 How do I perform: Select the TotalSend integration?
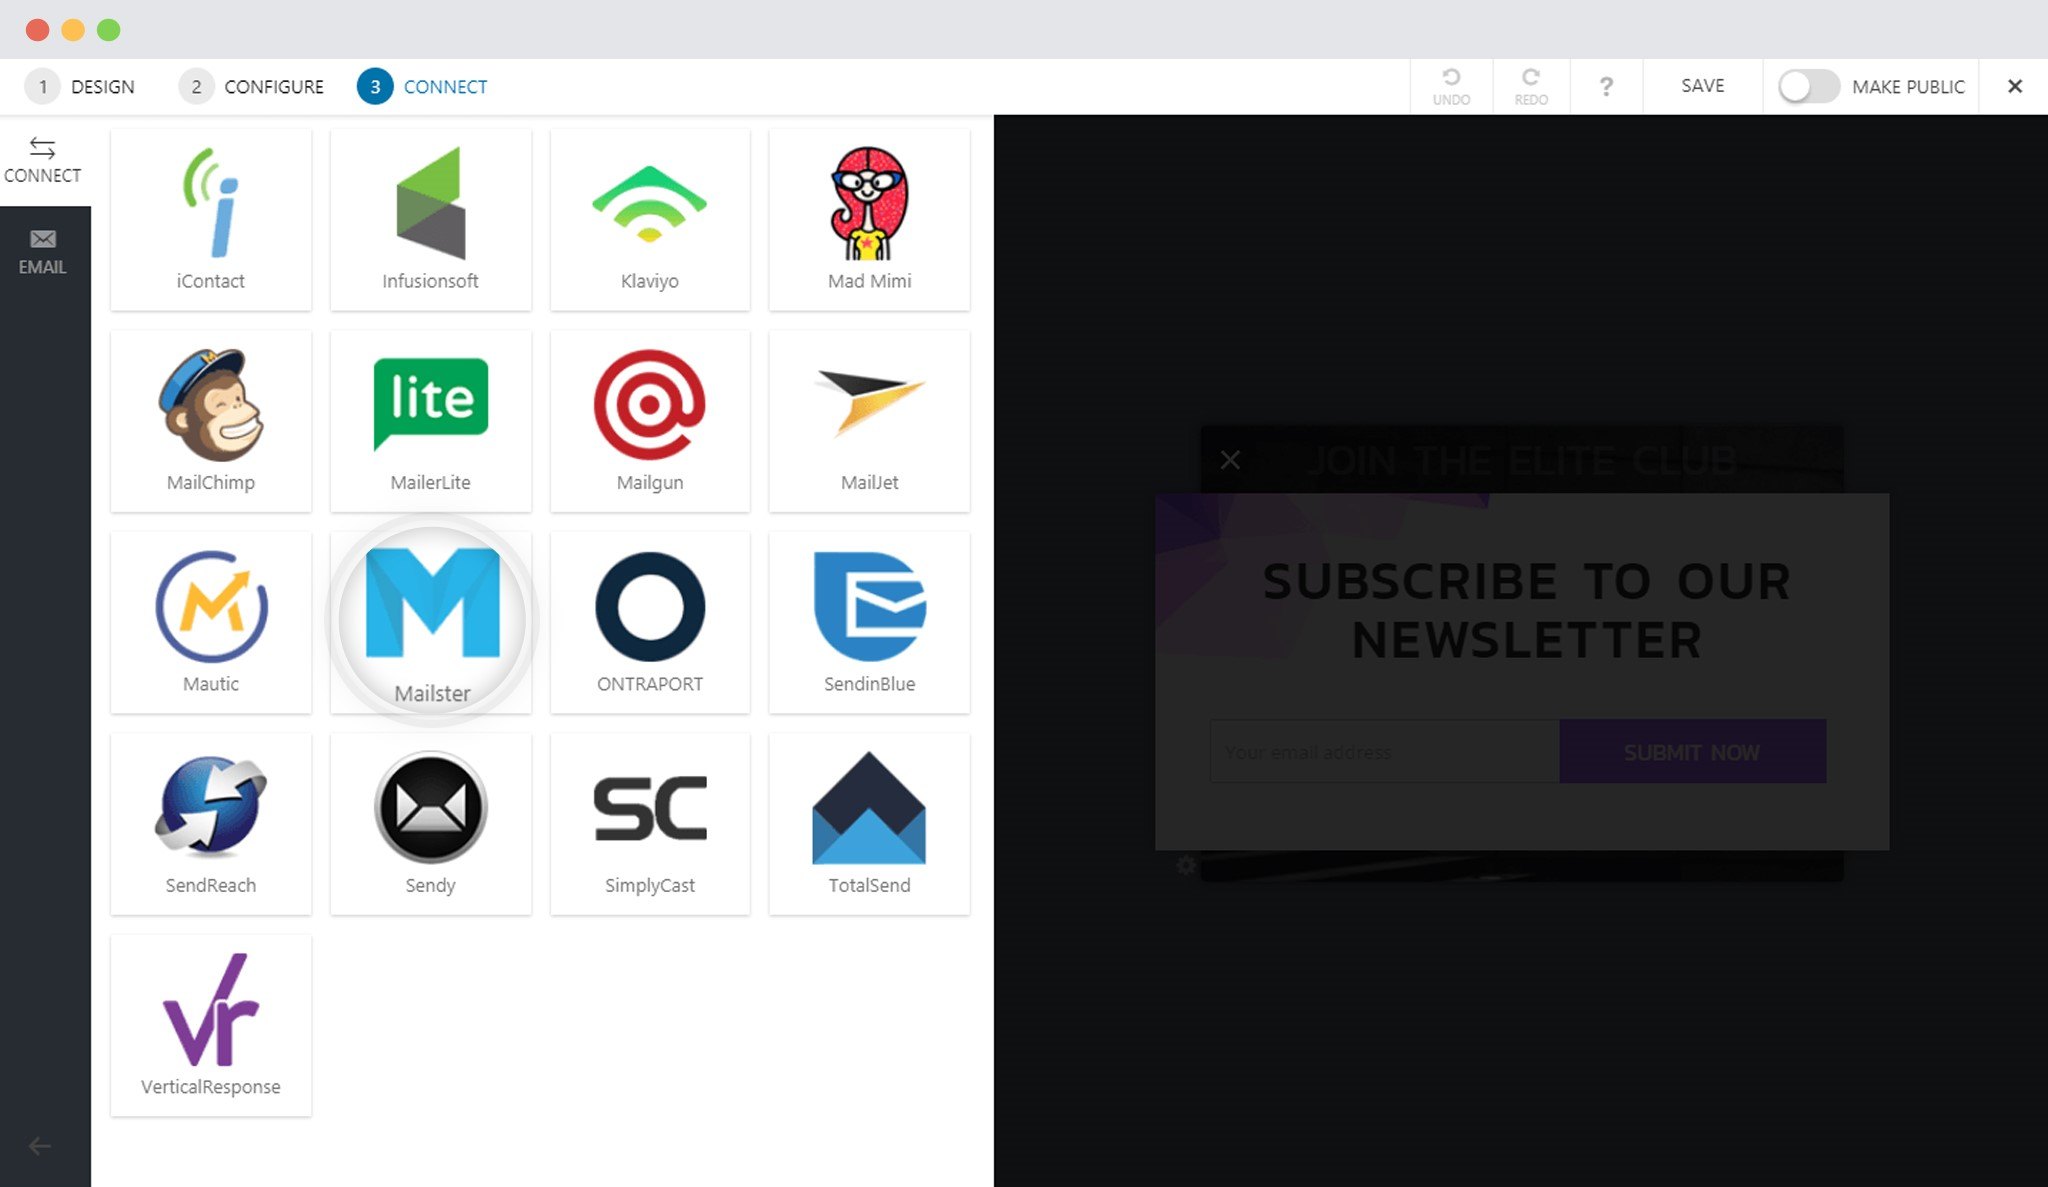point(869,824)
